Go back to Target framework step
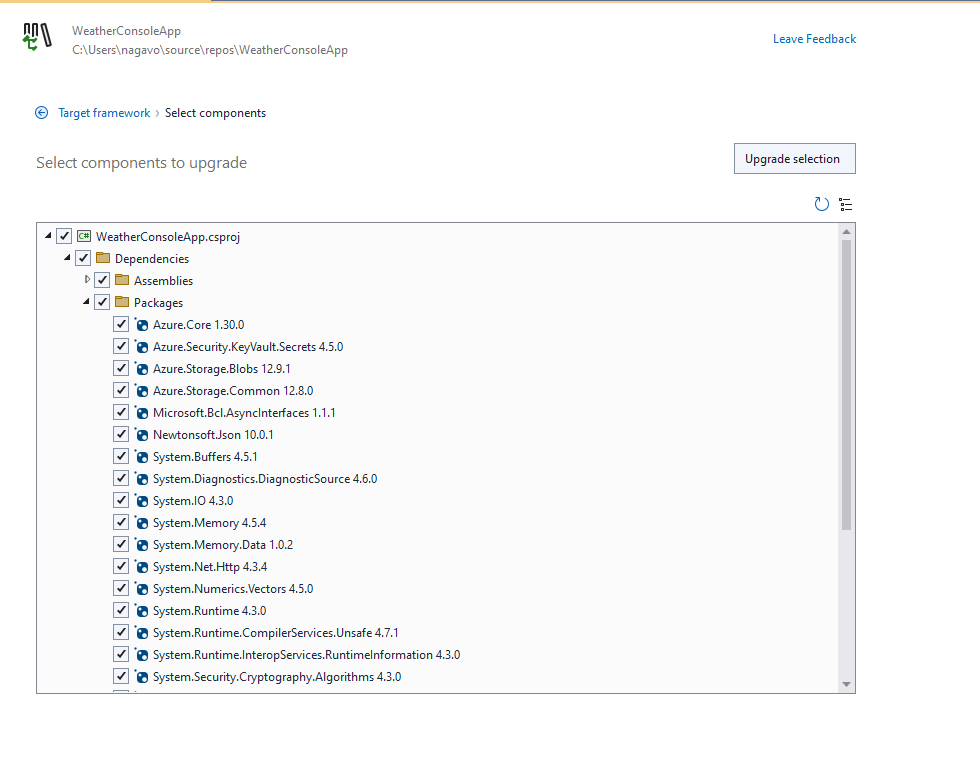The image size is (980, 770). pyautogui.click(x=104, y=113)
